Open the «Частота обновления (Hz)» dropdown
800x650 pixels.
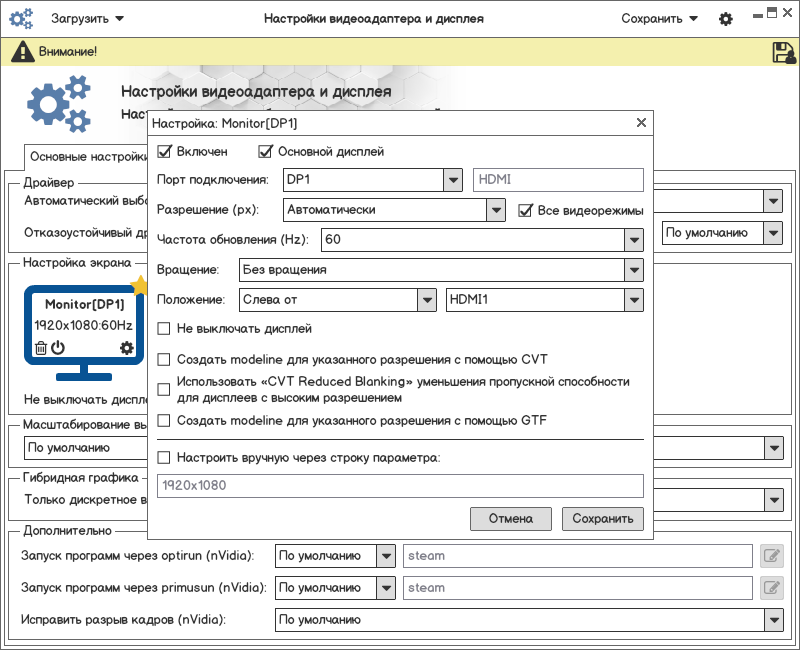(x=632, y=240)
